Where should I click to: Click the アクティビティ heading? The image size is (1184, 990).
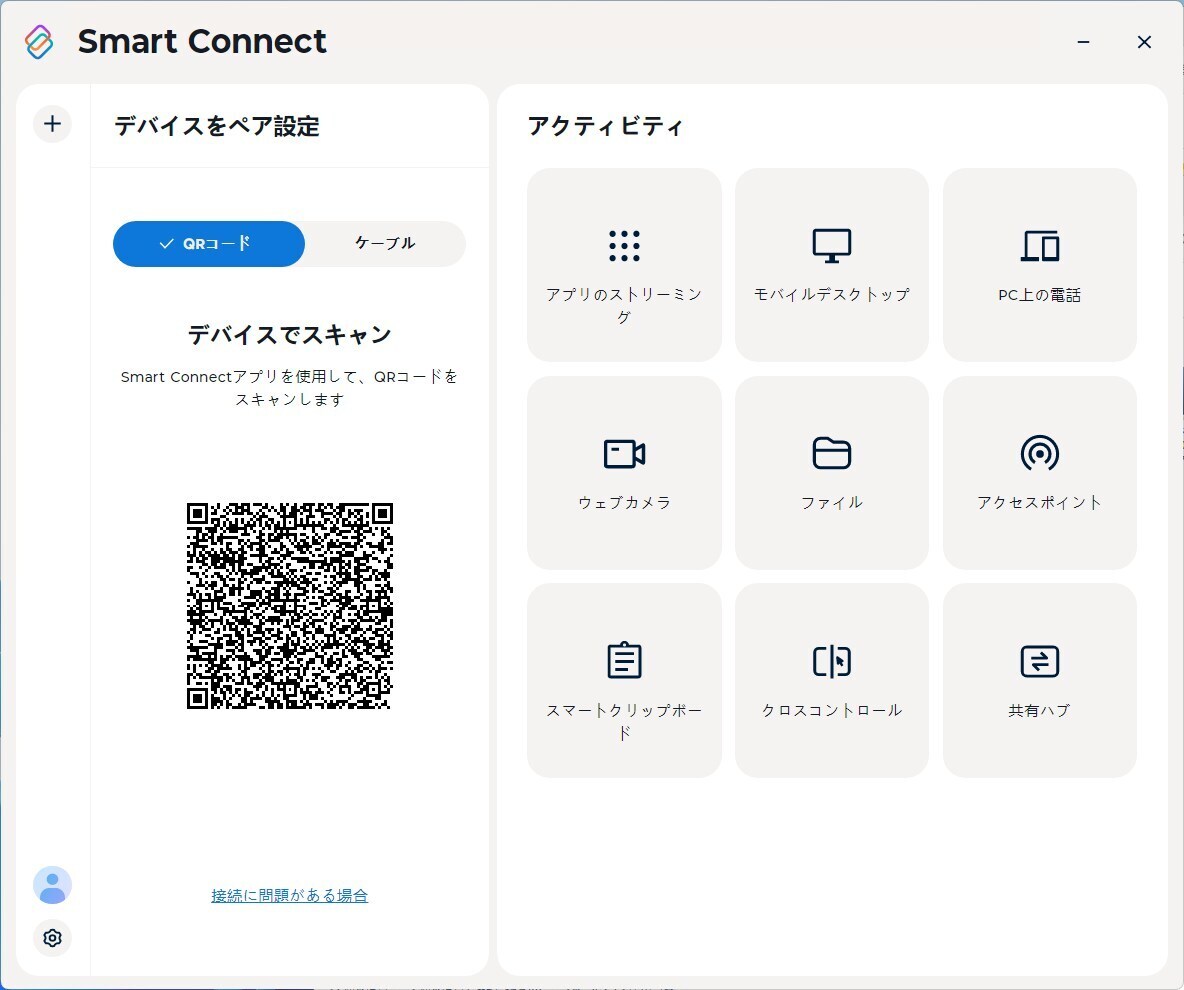click(x=605, y=126)
